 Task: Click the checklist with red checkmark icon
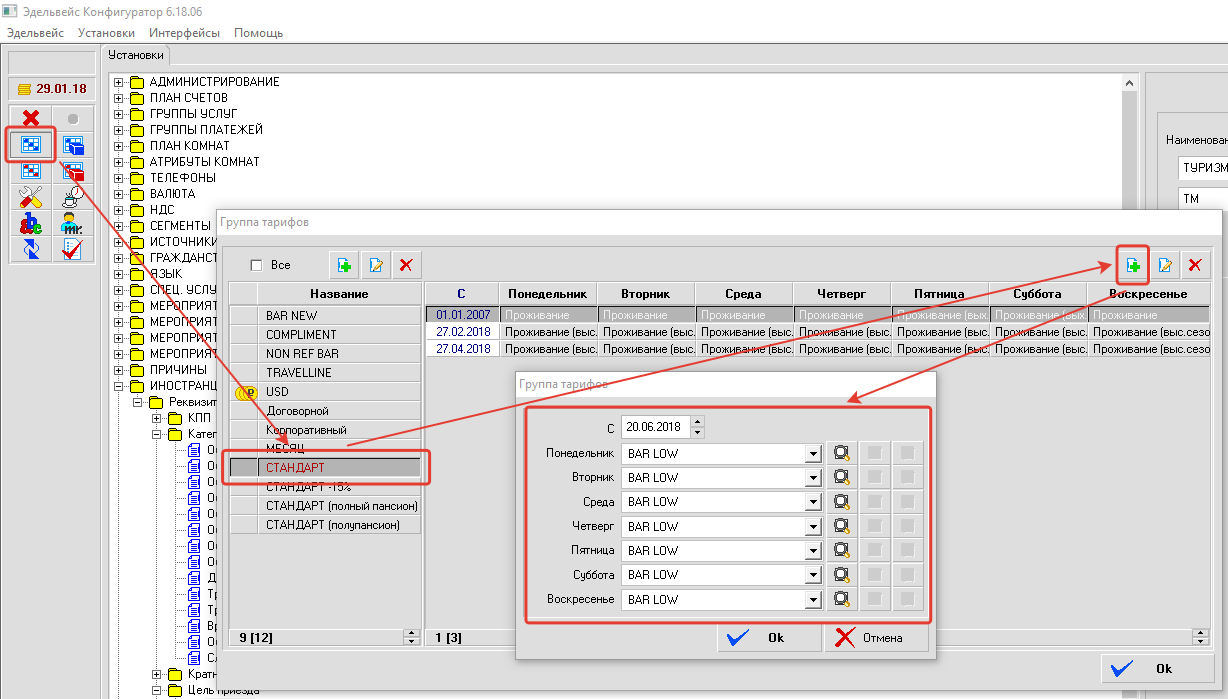point(72,249)
